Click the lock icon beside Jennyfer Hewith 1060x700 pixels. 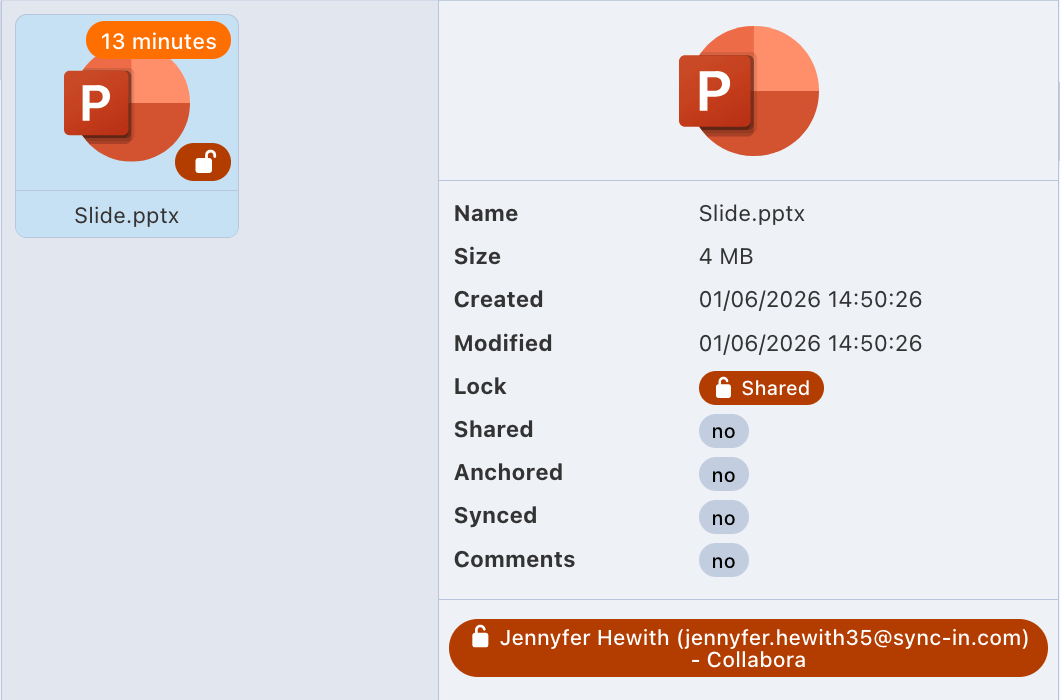480,637
